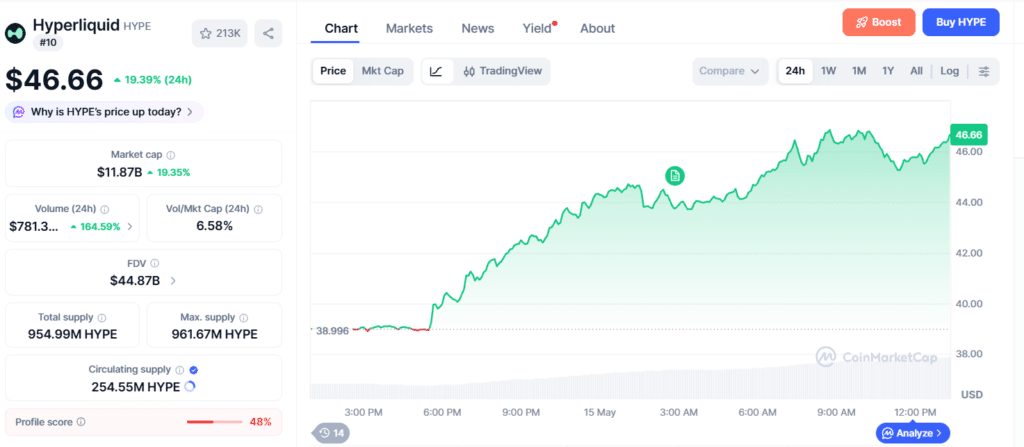Click the circular supply progress ring

(x=190, y=387)
